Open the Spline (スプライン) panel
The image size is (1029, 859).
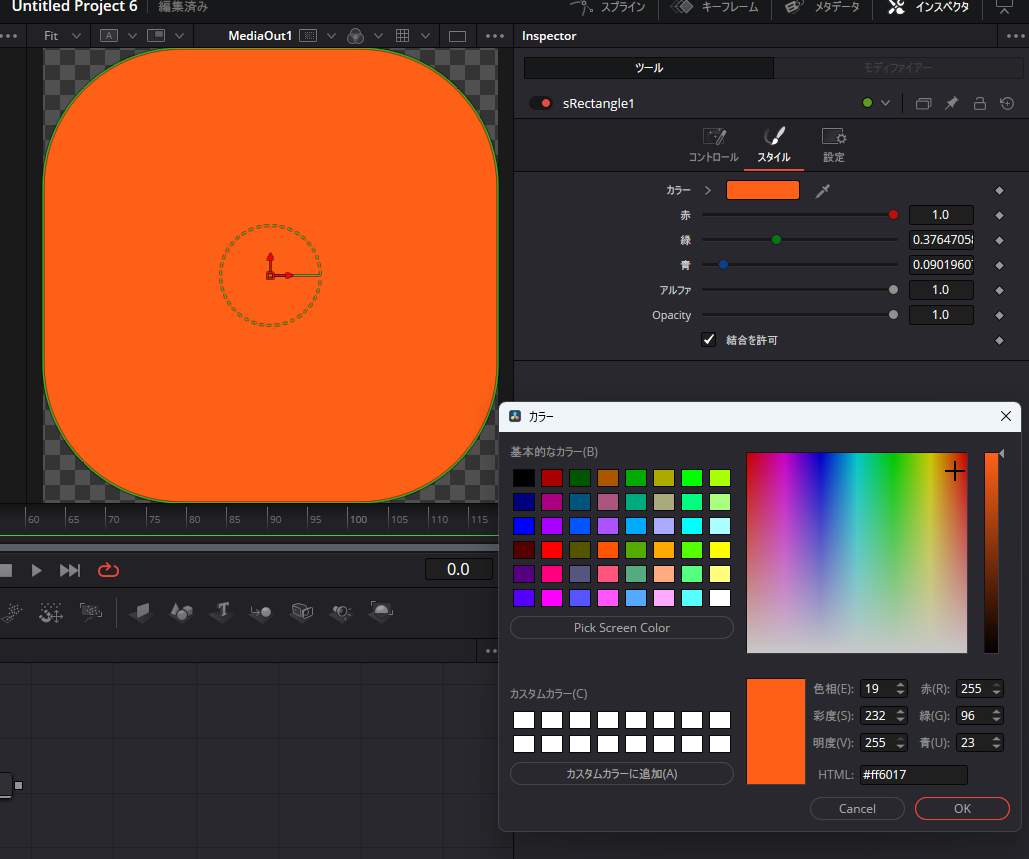point(607,7)
